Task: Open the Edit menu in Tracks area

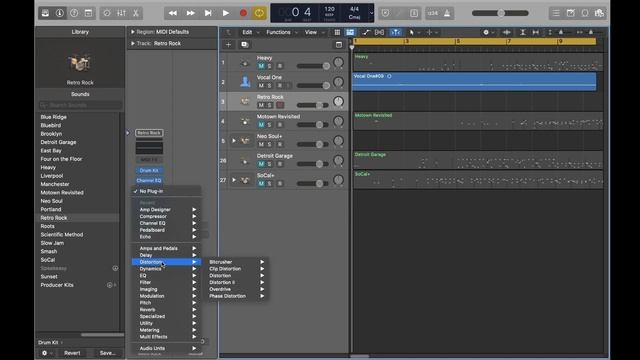Action: pos(247,32)
